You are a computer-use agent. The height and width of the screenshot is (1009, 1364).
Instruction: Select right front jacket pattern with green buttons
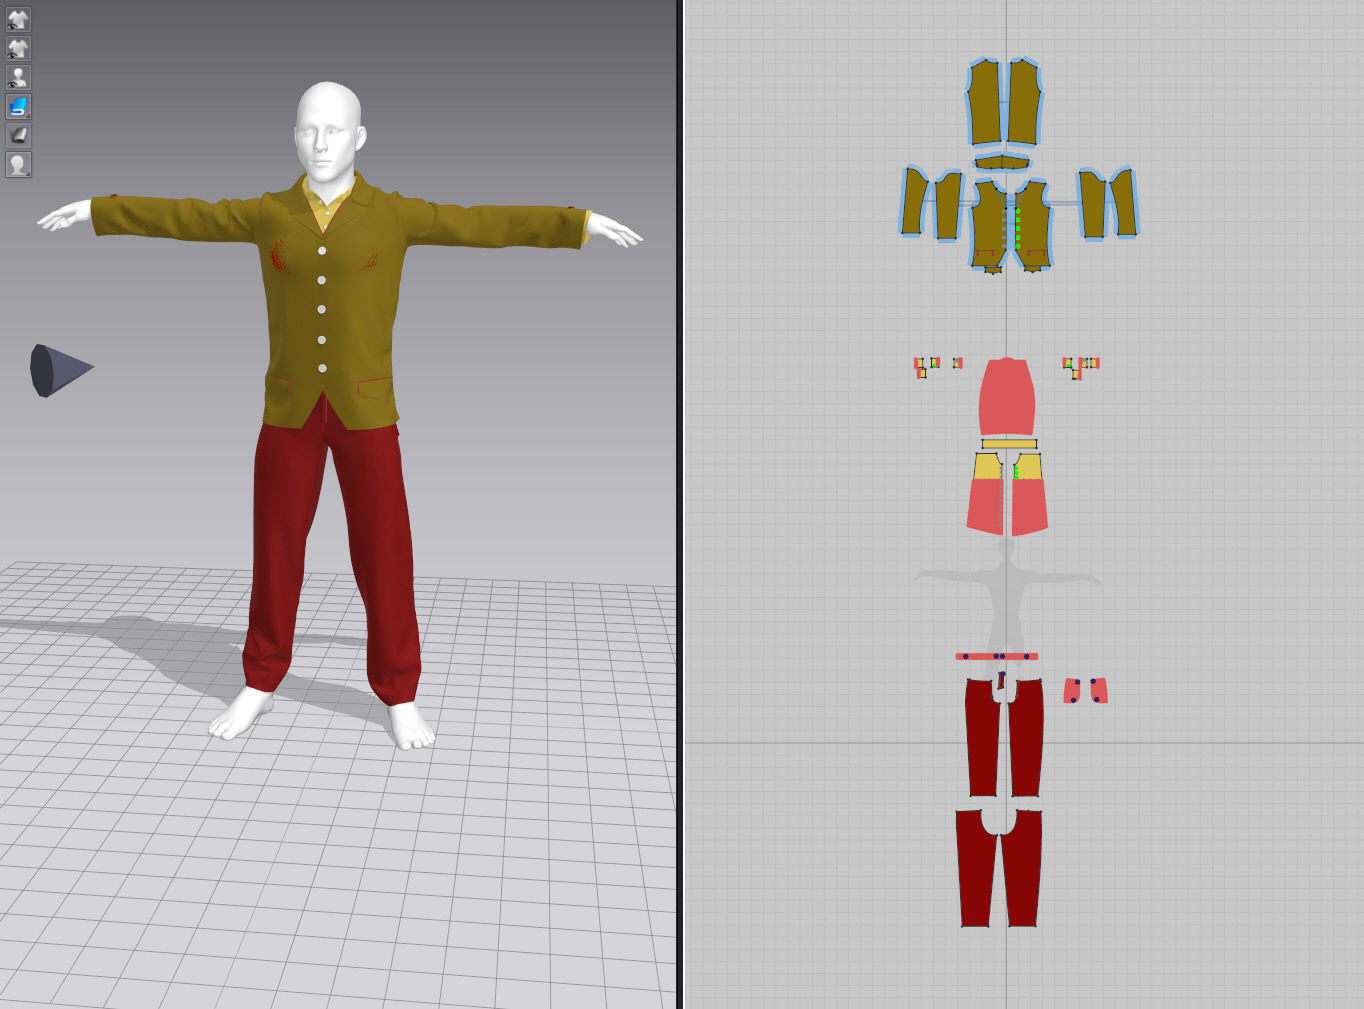[x=1032, y=226]
